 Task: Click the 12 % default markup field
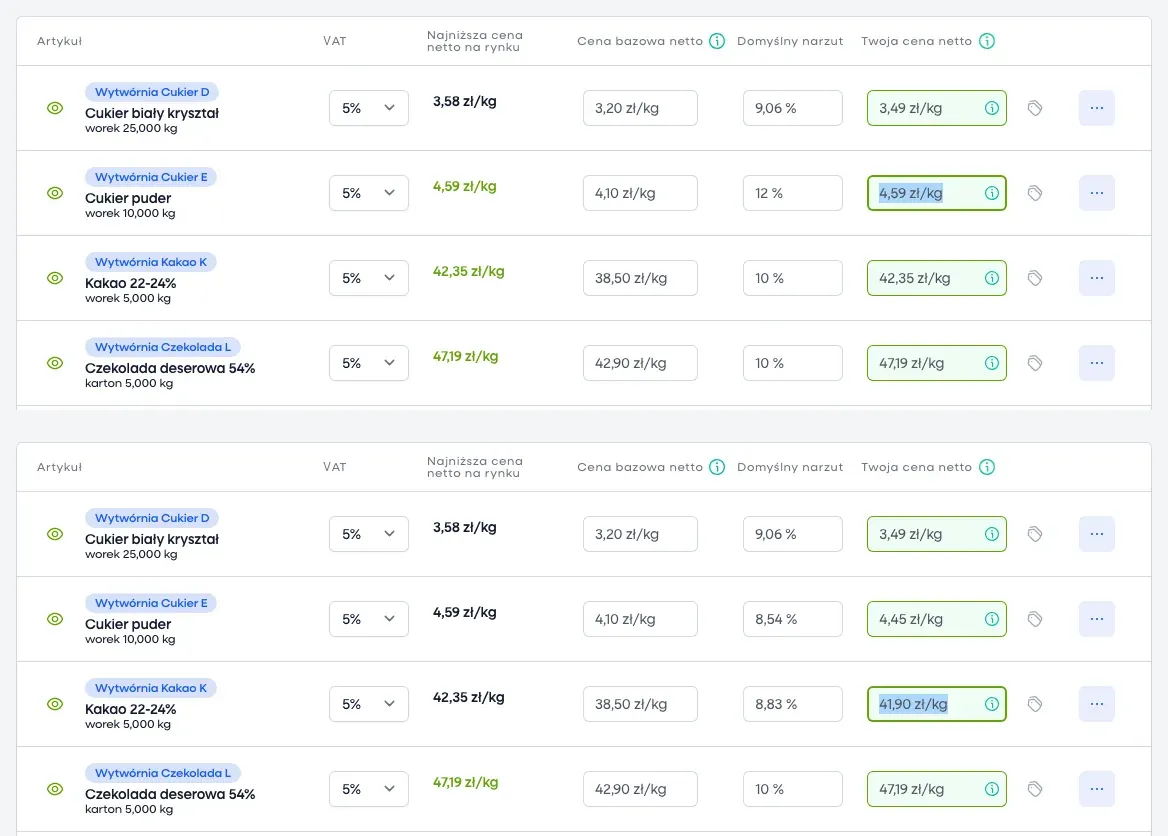pos(793,193)
